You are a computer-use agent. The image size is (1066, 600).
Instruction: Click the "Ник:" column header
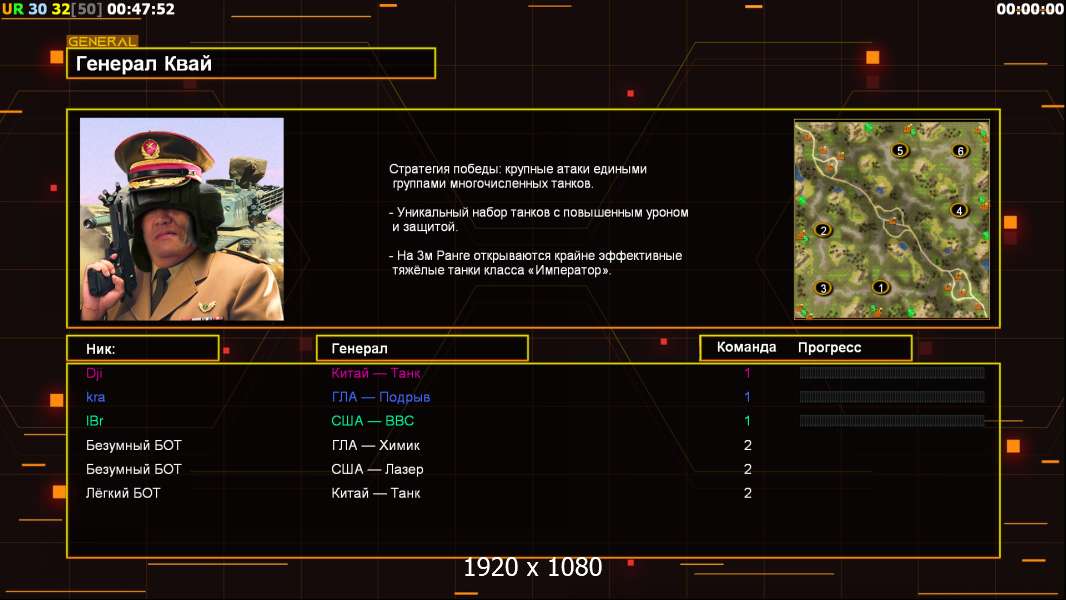tap(143, 349)
